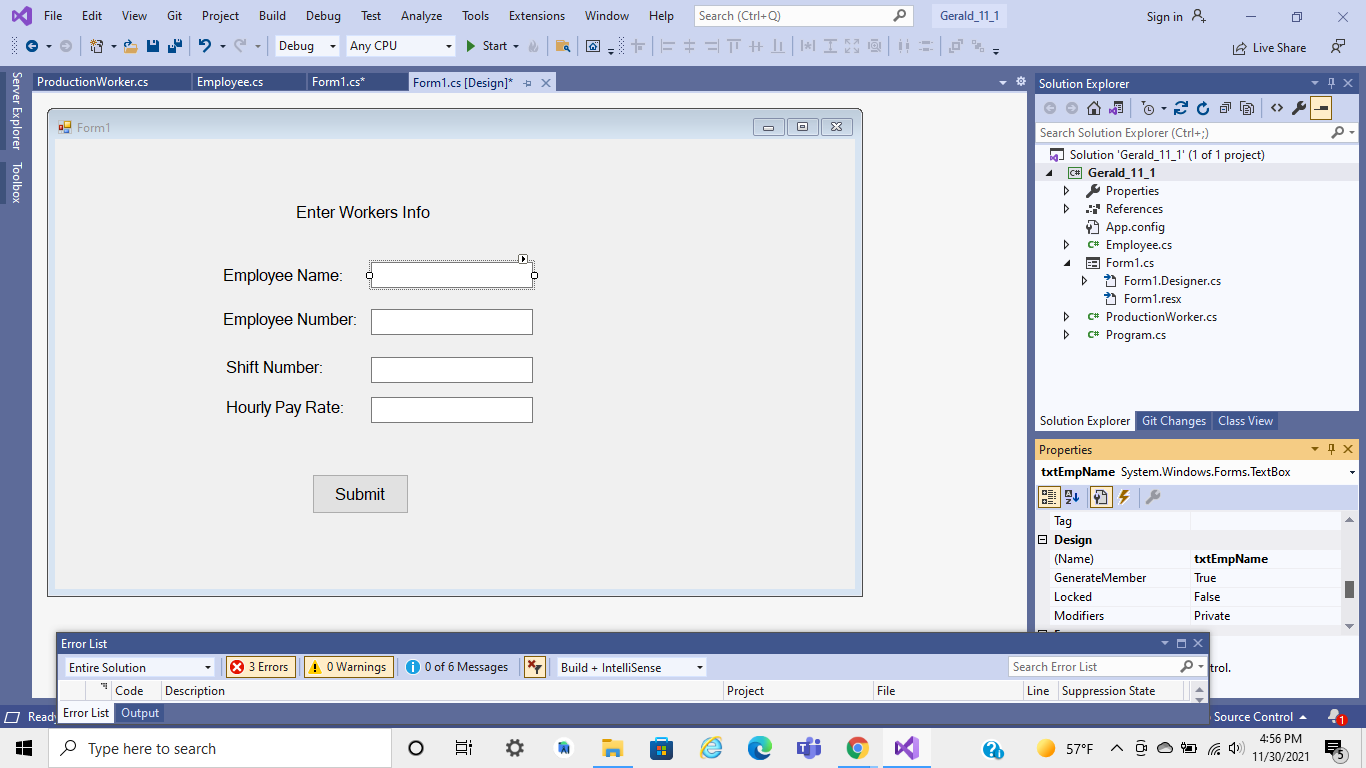Open Google Chrome from the taskbar

857,748
